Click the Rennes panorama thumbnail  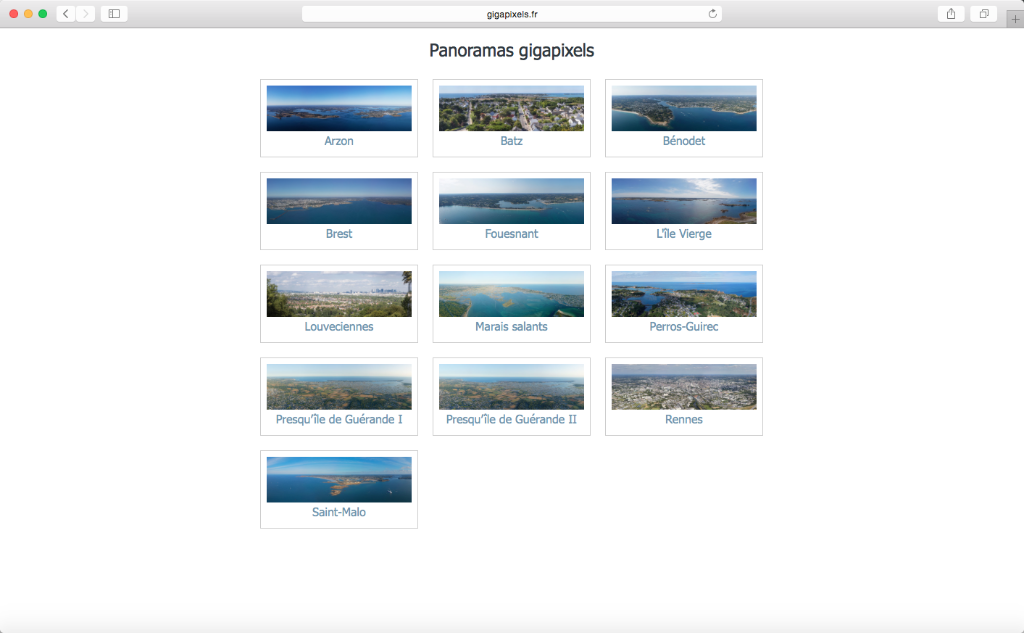click(x=684, y=387)
